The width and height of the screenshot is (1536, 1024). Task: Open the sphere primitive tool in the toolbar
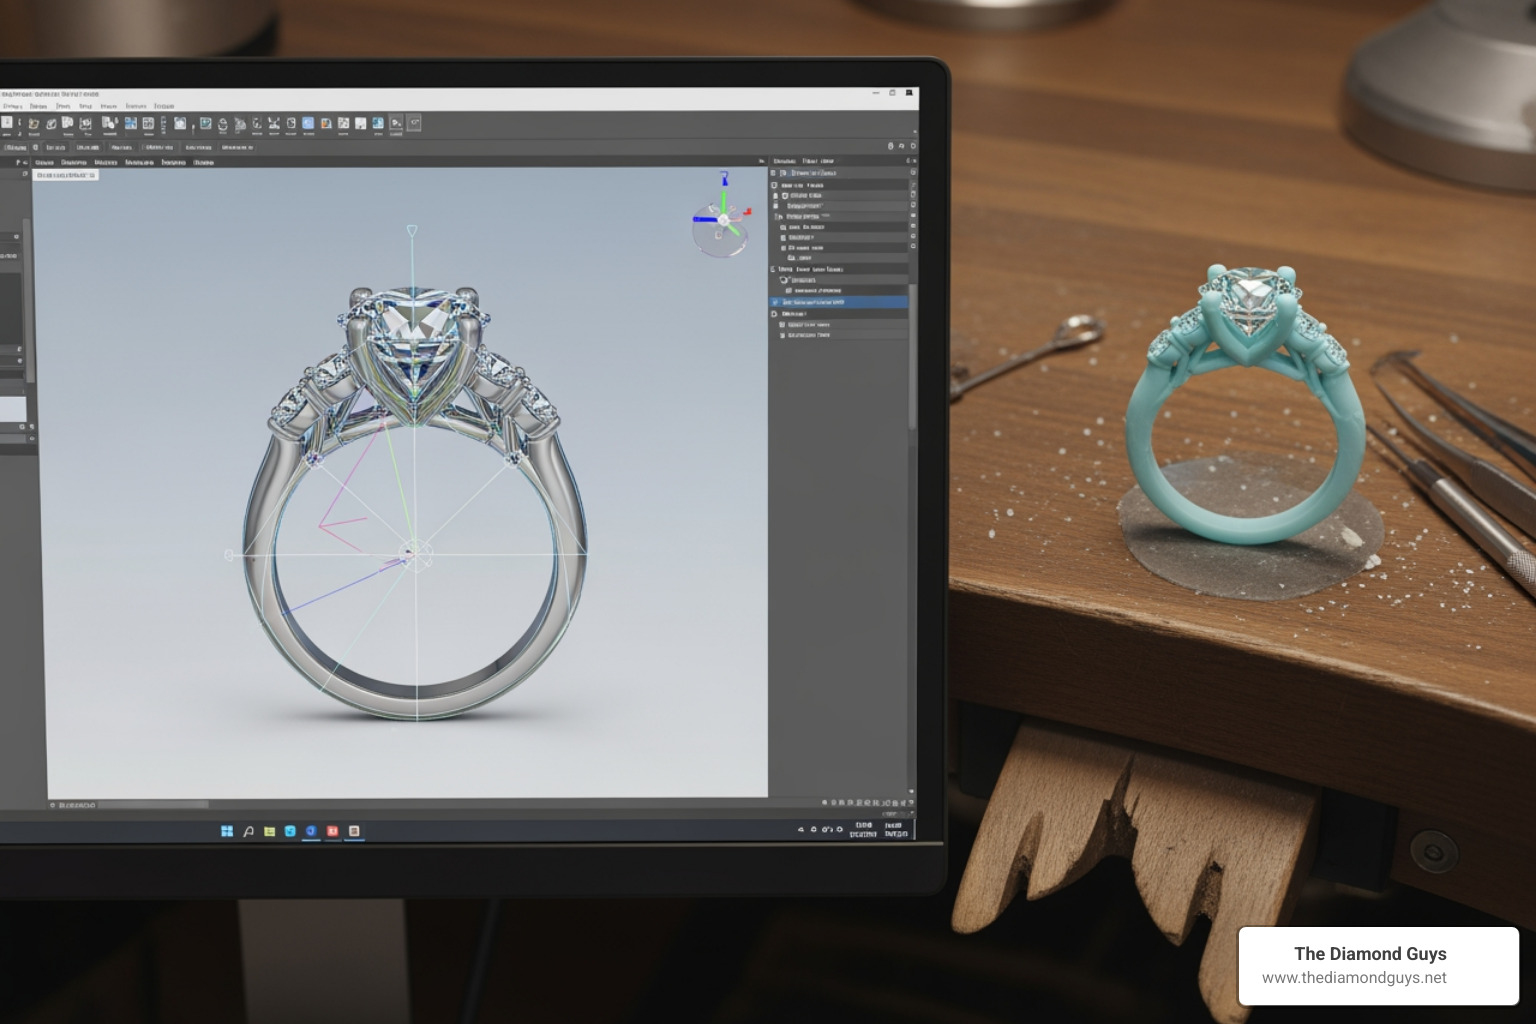[223, 123]
